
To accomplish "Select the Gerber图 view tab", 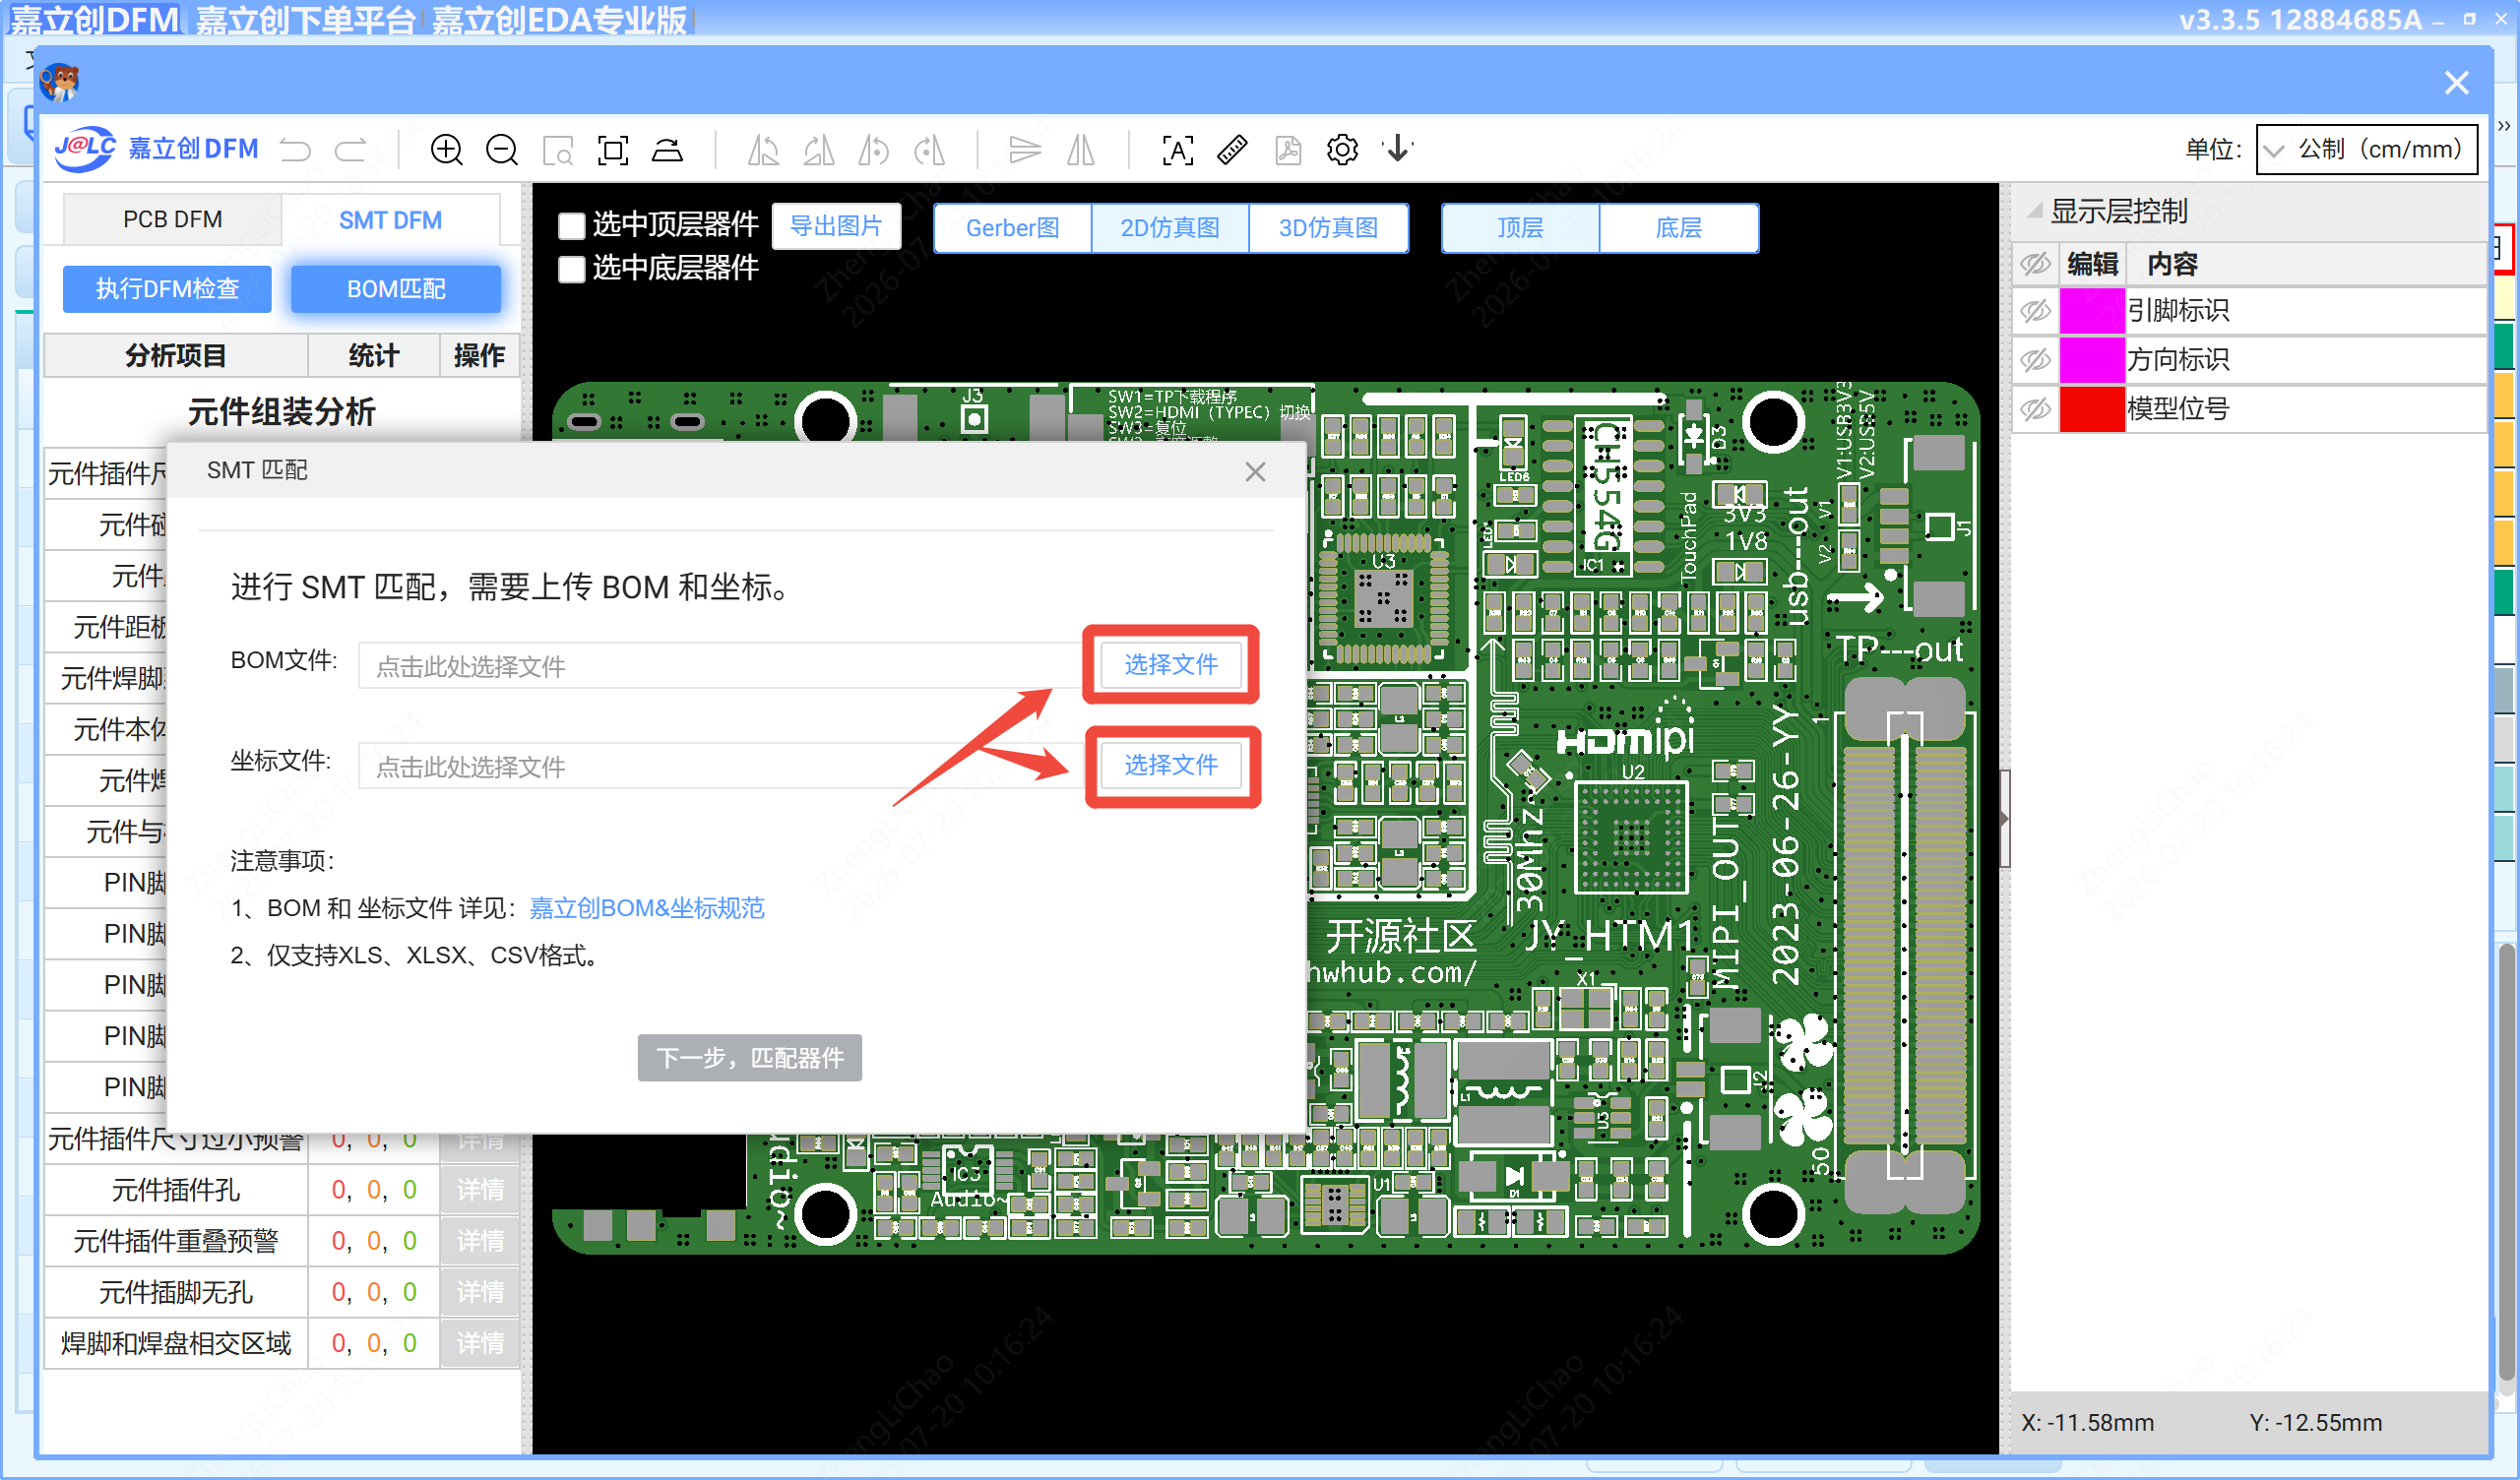I will pos(1012,228).
